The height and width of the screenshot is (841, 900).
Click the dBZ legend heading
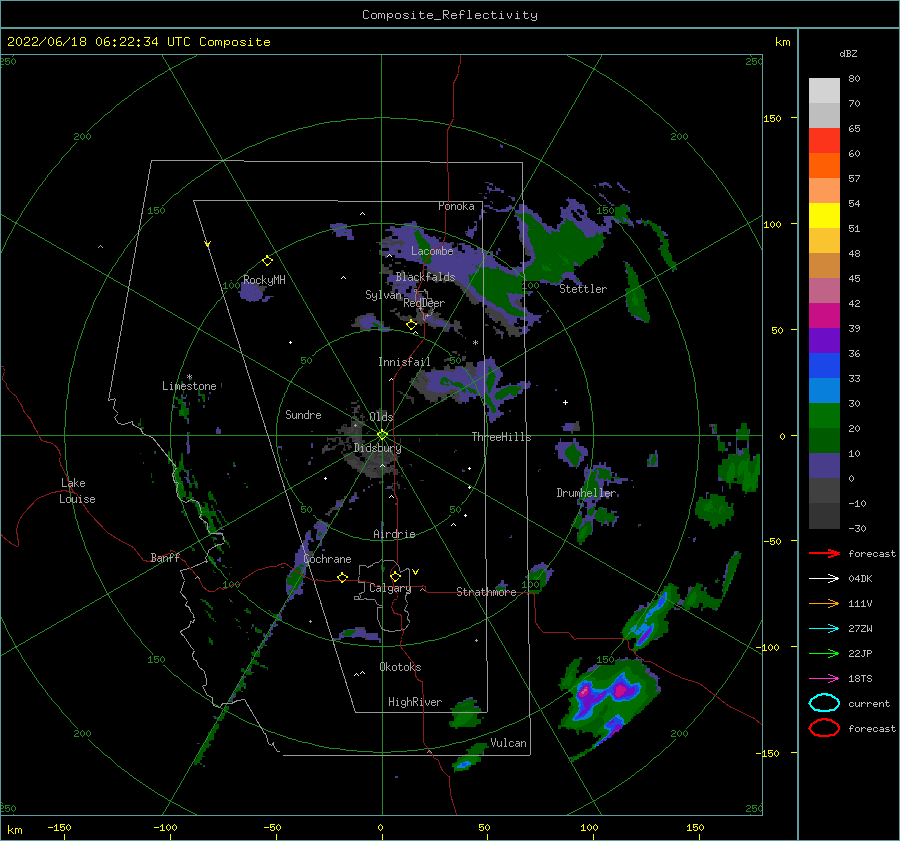(848, 53)
